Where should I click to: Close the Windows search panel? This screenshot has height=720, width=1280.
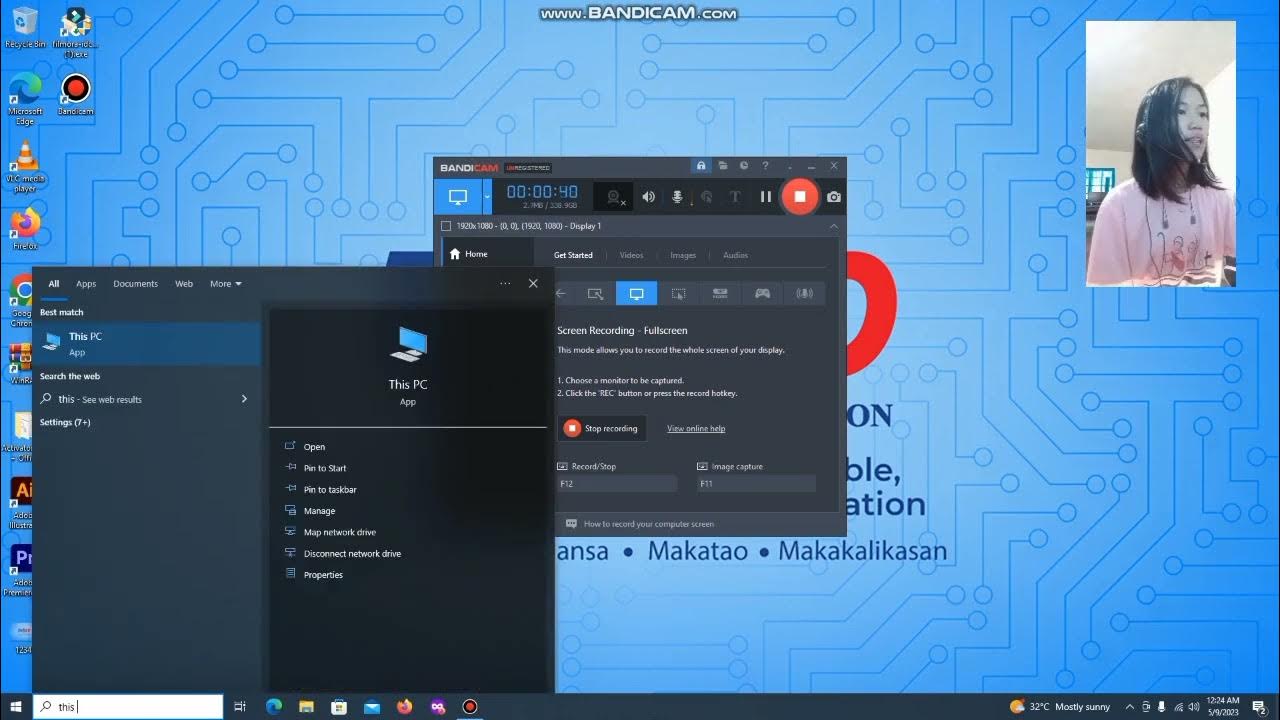point(533,284)
